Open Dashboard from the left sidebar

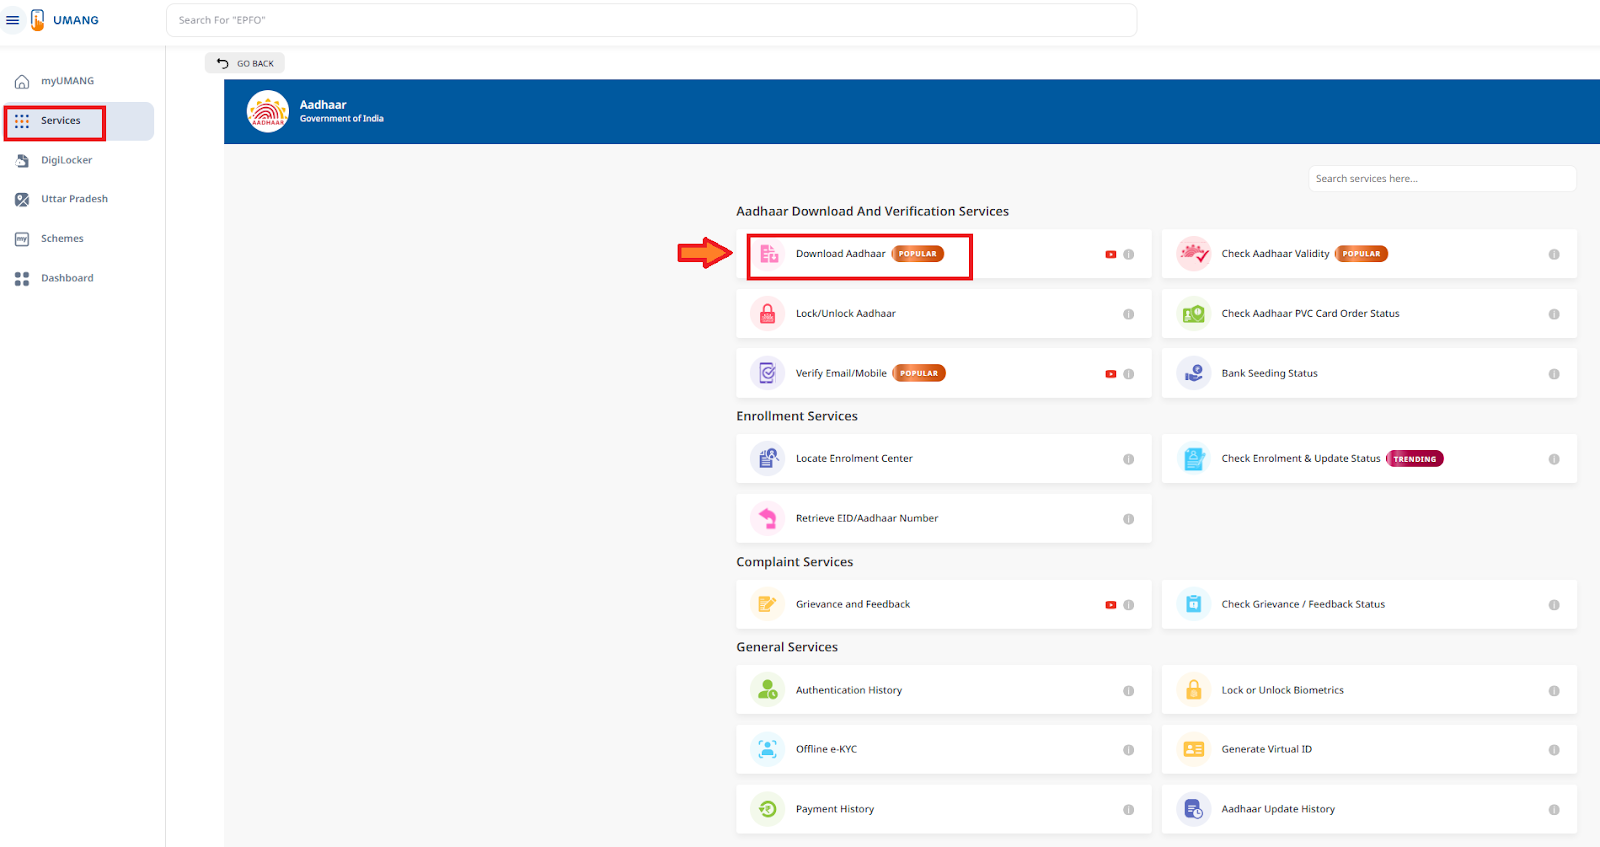point(67,278)
